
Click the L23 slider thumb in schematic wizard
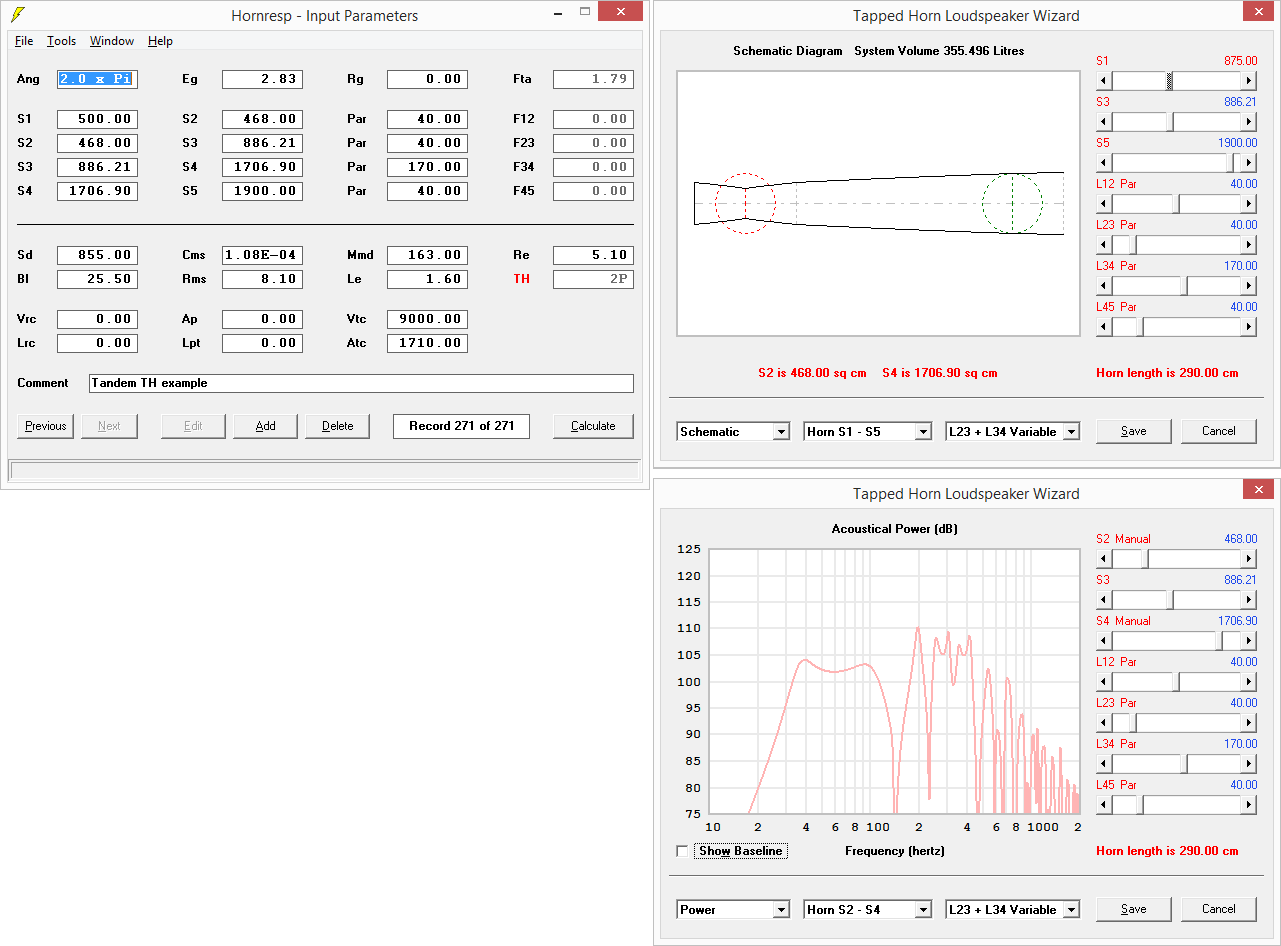[1134, 245]
